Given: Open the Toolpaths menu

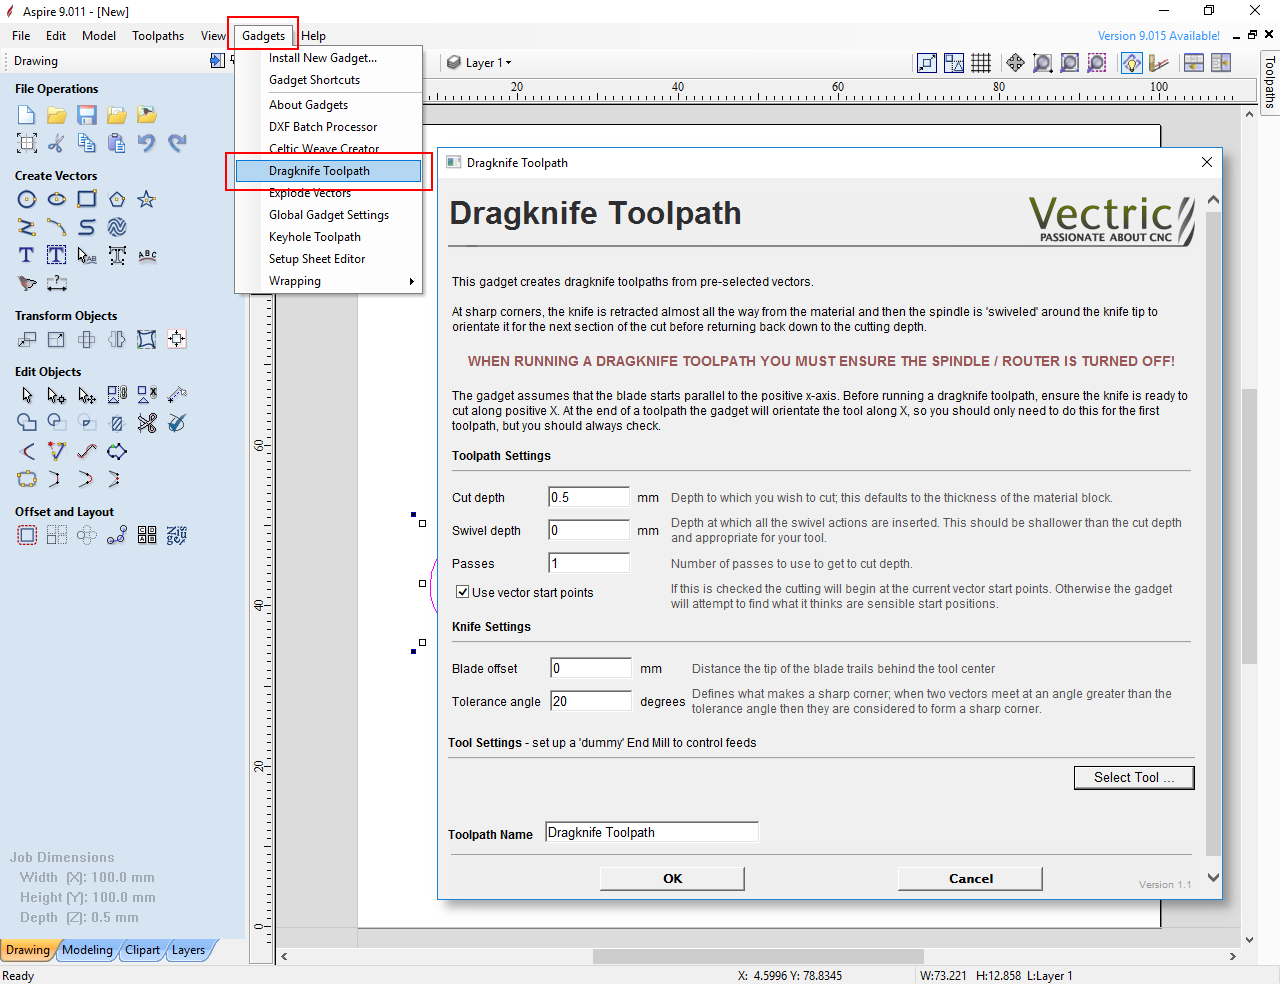Looking at the screenshot, I should pyautogui.click(x=158, y=36).
